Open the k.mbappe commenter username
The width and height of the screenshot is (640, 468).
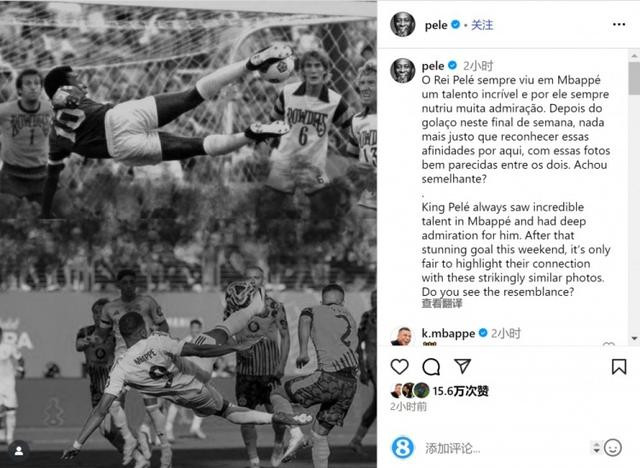point(448,333)
